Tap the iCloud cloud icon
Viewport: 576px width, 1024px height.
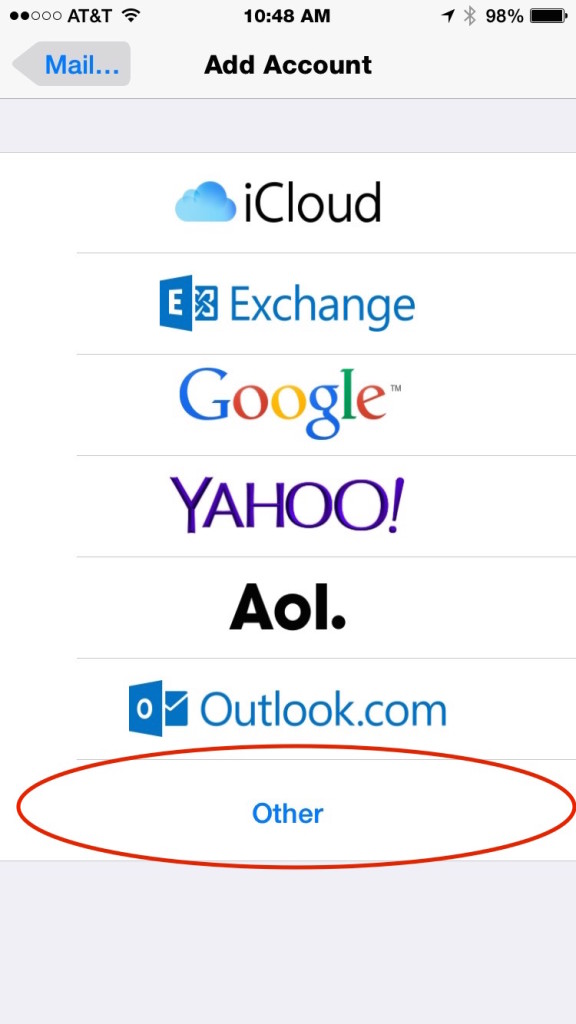pyautogui.click(x=205, y=202)
